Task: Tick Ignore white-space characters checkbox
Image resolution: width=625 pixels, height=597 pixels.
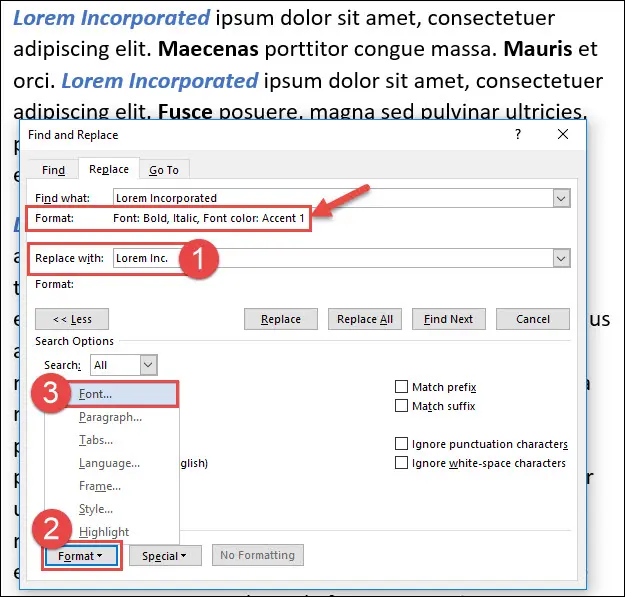Action: click(401, 463)
